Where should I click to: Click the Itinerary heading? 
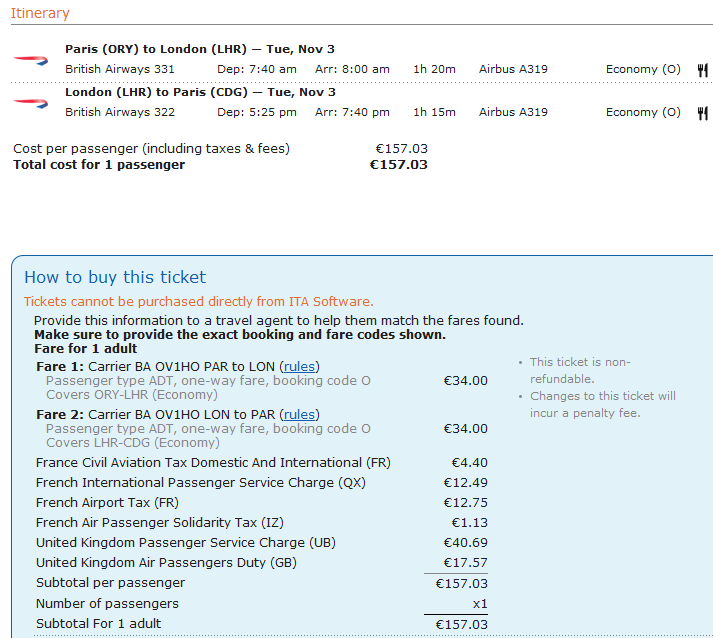(40, 13)
